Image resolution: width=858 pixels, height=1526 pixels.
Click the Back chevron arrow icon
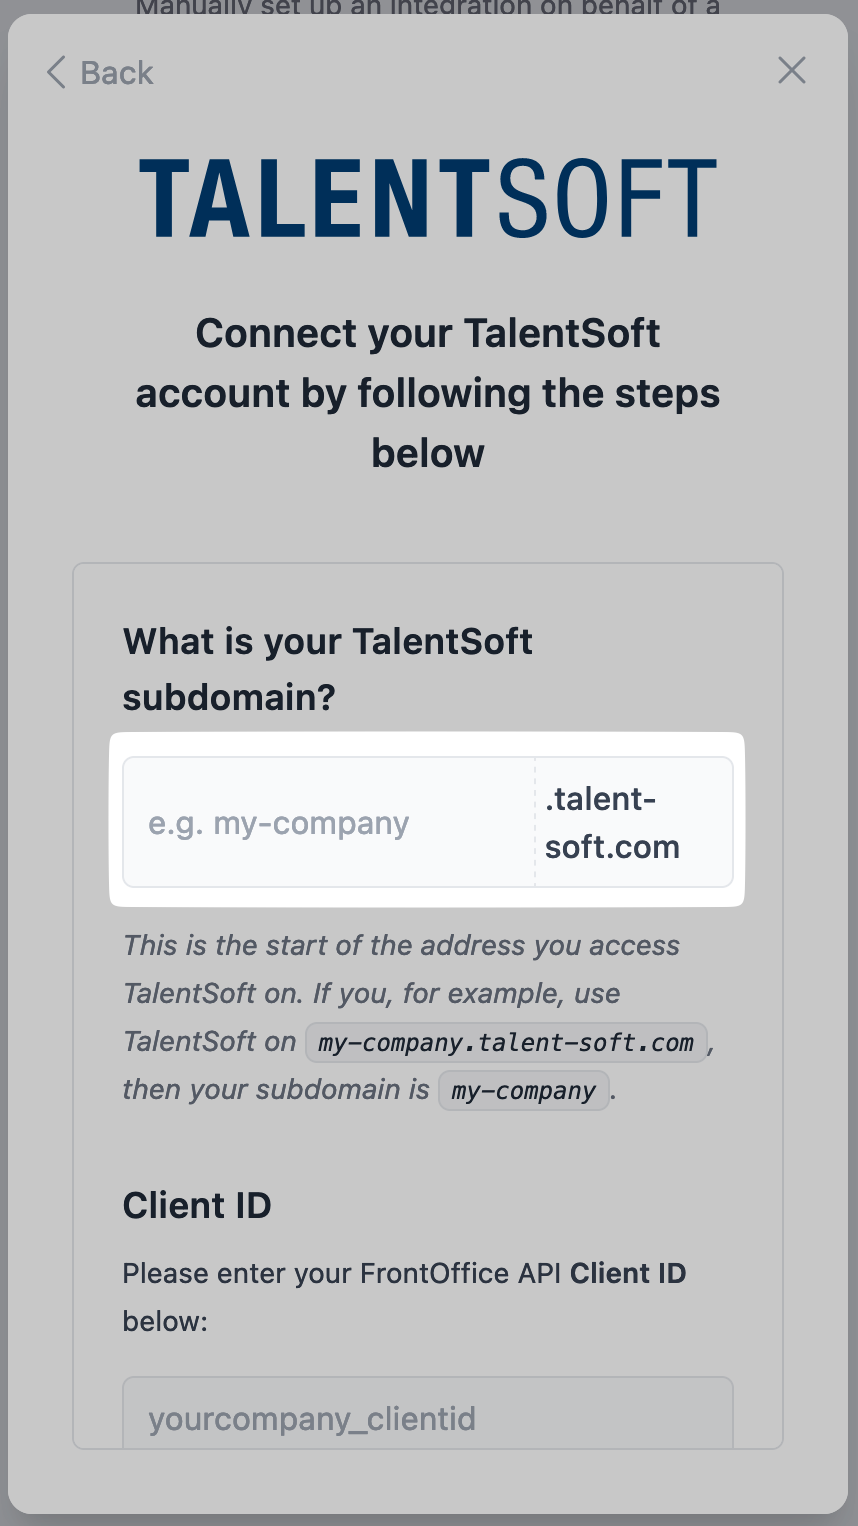[x=56, y=72]
